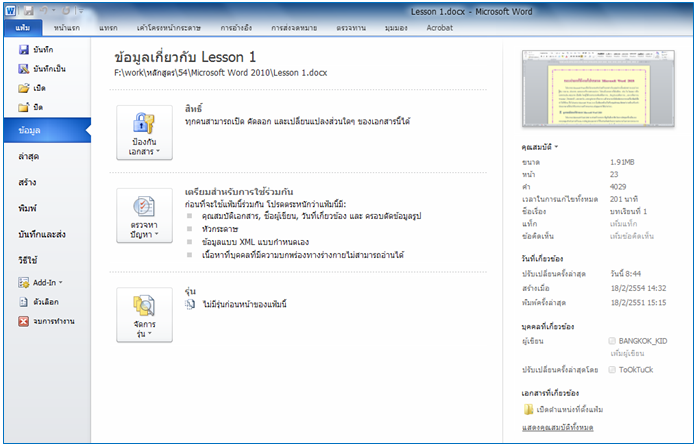Click the Save icon in quick access toolbar

click(28, 11)
